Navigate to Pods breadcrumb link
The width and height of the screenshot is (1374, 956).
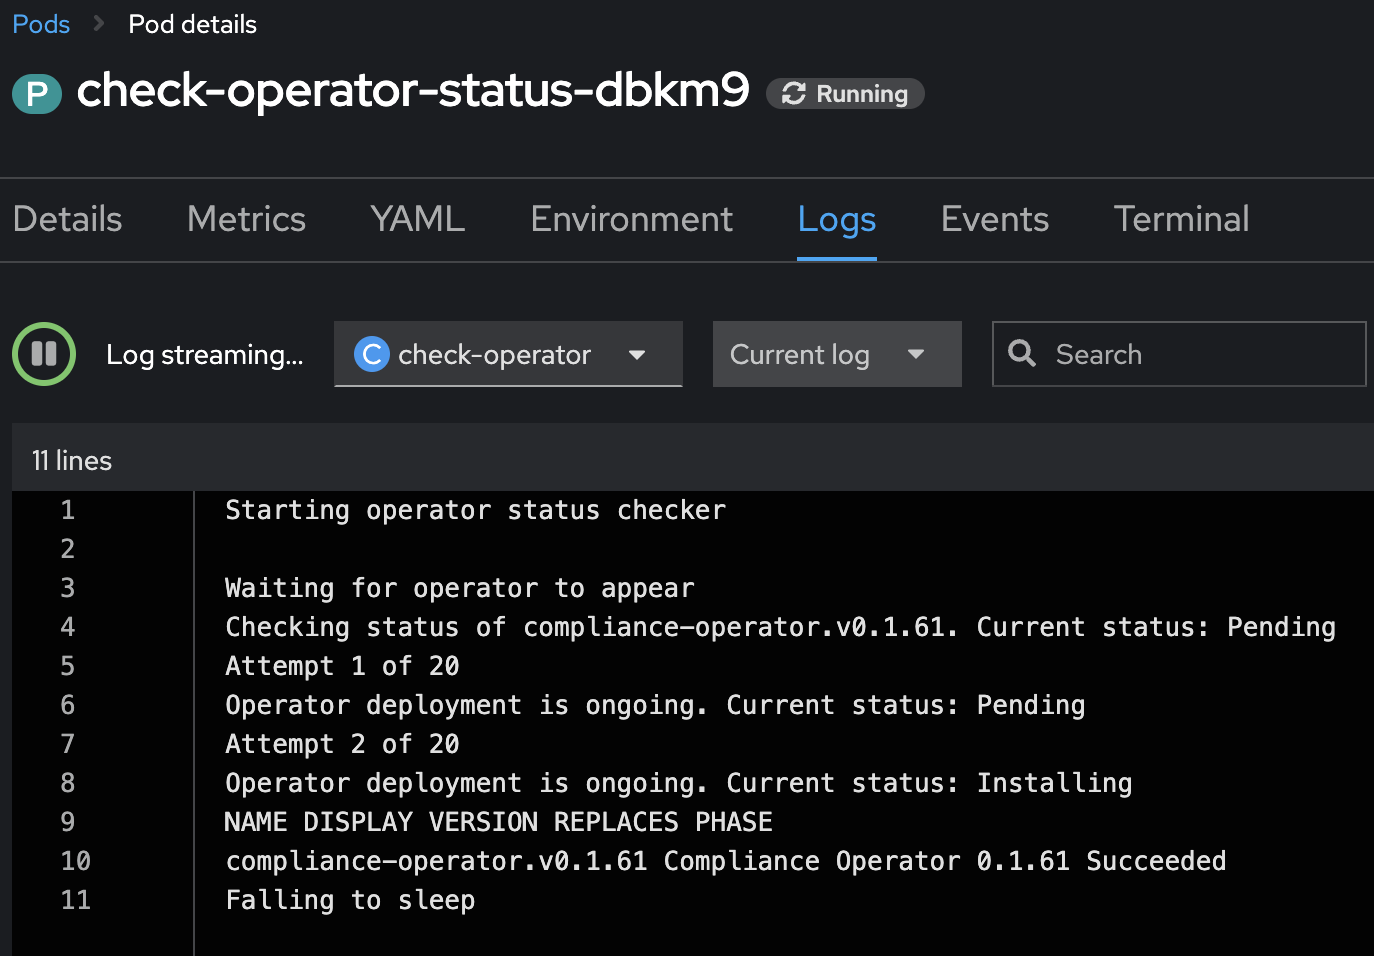point(41,24)
